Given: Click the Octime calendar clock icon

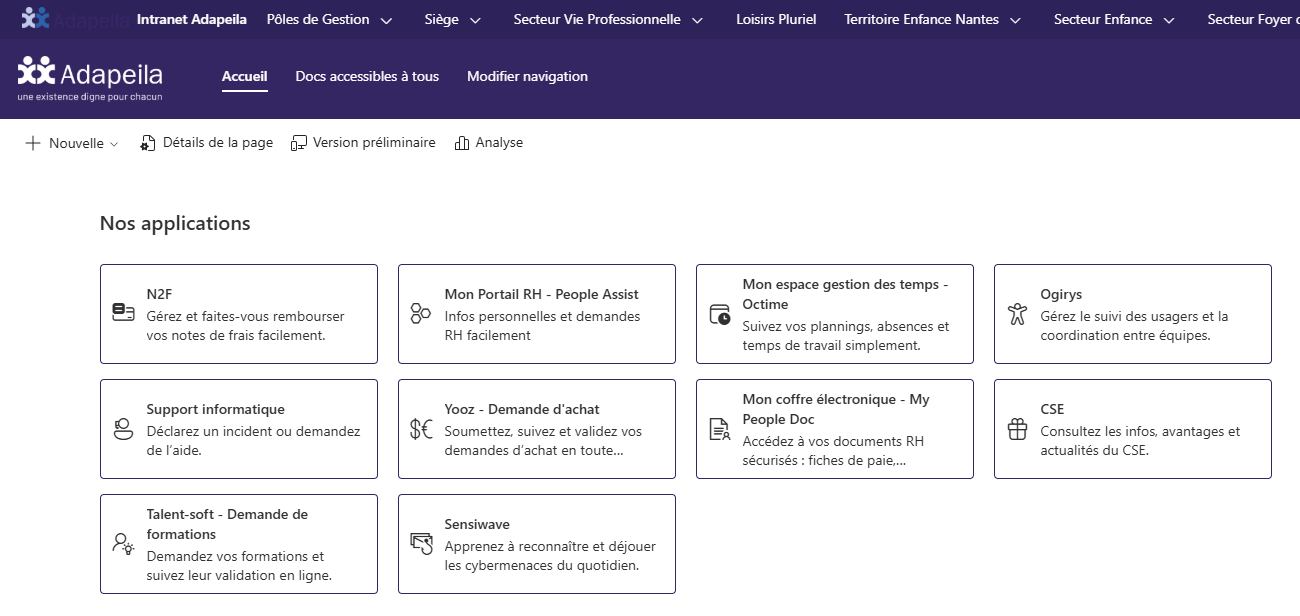Looking at the screenshot, I should [719, 314].
